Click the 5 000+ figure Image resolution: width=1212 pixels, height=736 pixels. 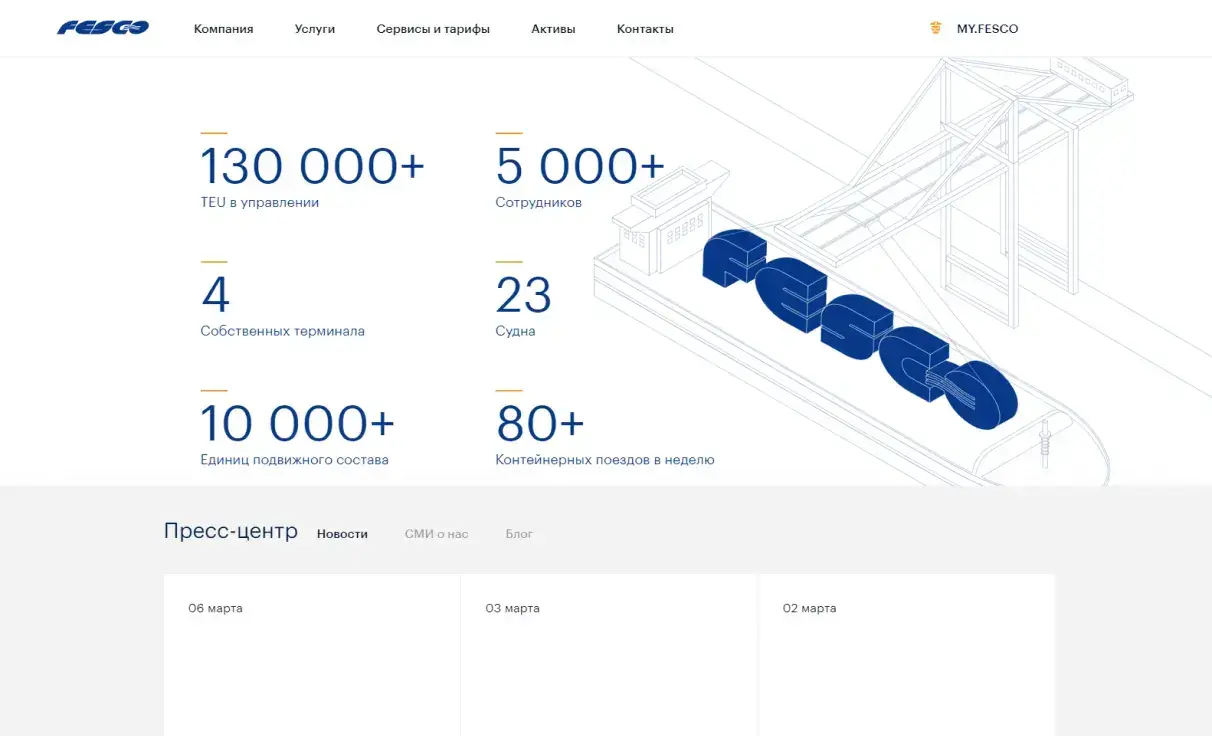pyautogui.click(x=580, y=166)
